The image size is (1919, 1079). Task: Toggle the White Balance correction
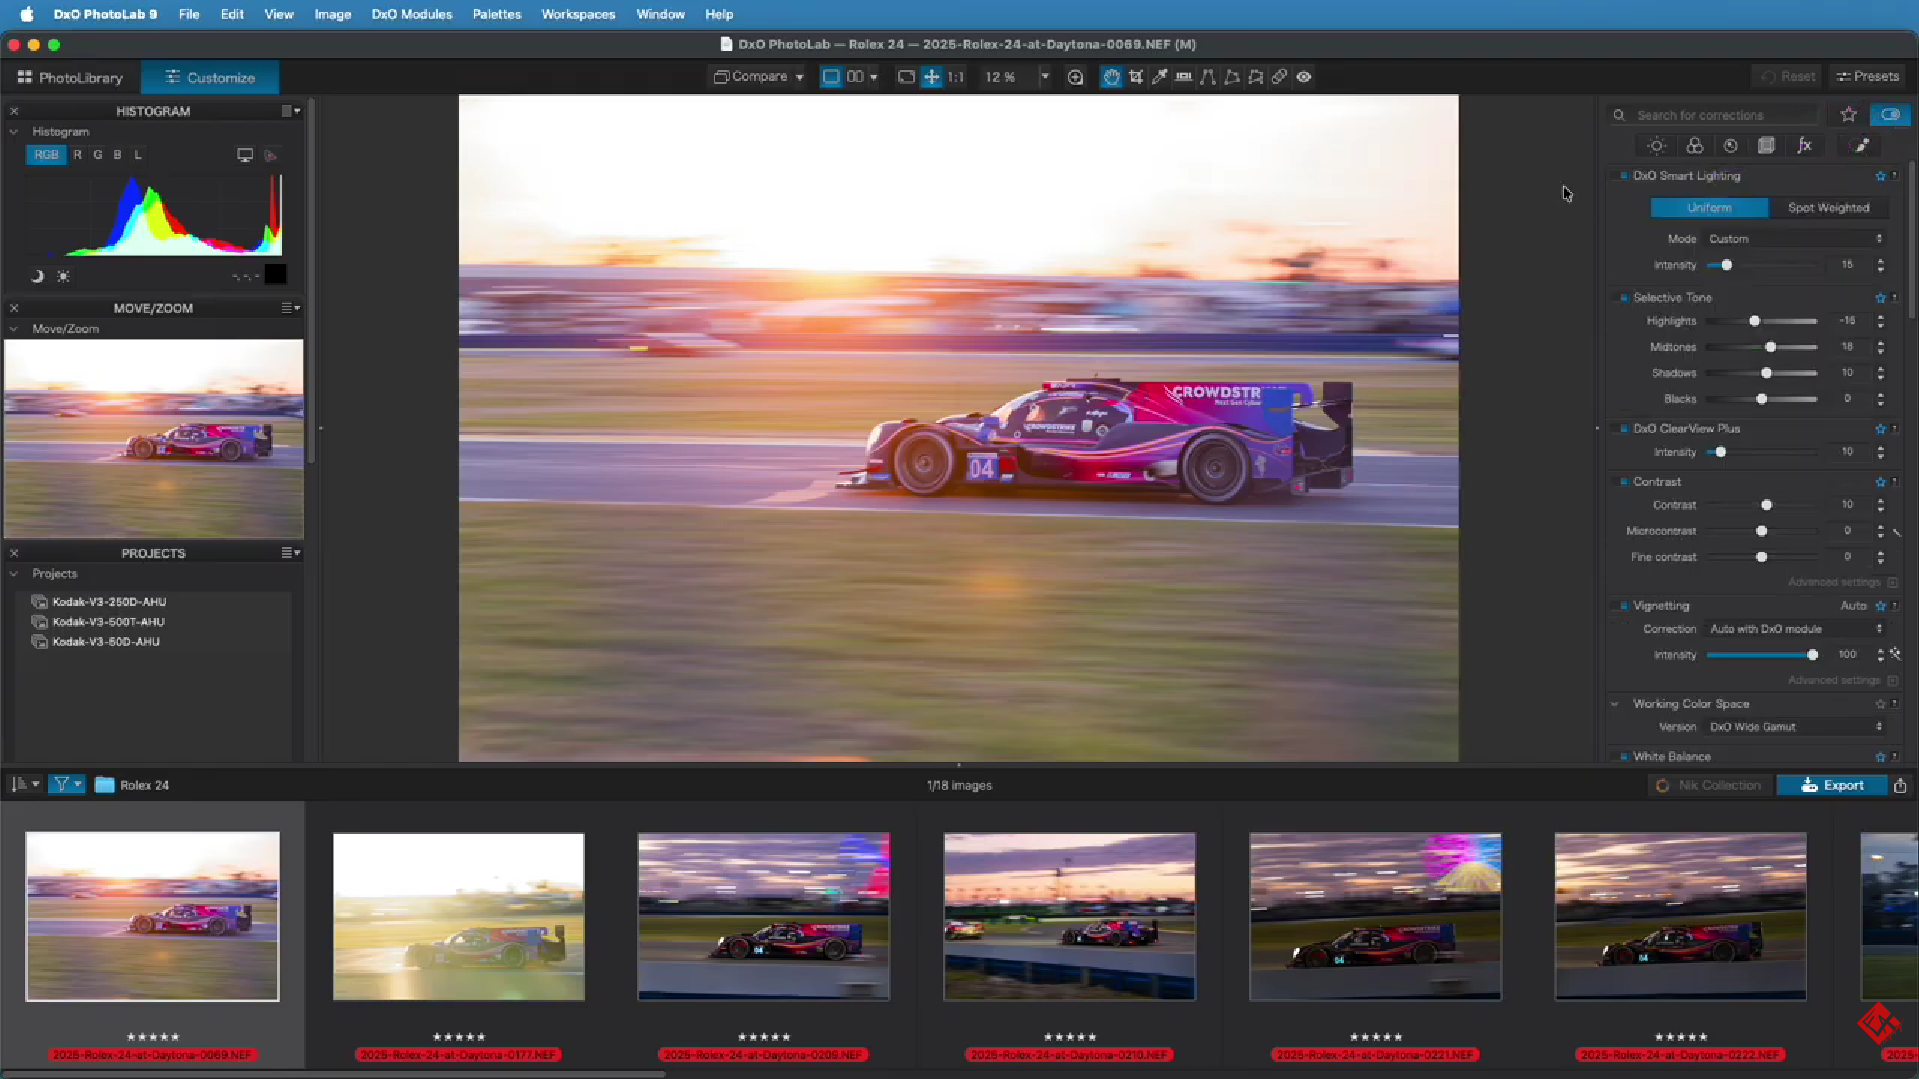(x=1623, y=757)
